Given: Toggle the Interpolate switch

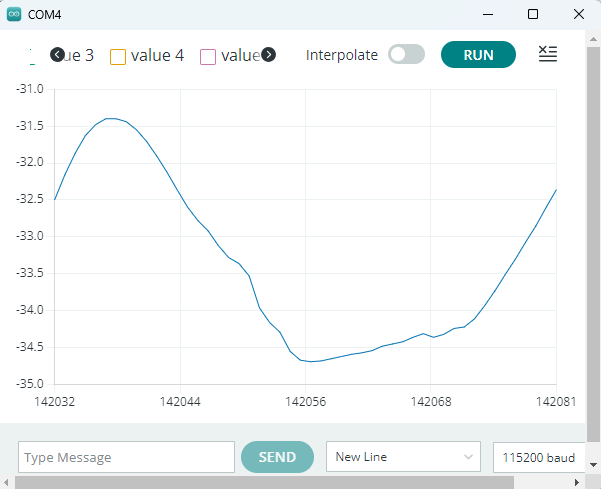Looking at the screenshot, I should pos(406,55).
